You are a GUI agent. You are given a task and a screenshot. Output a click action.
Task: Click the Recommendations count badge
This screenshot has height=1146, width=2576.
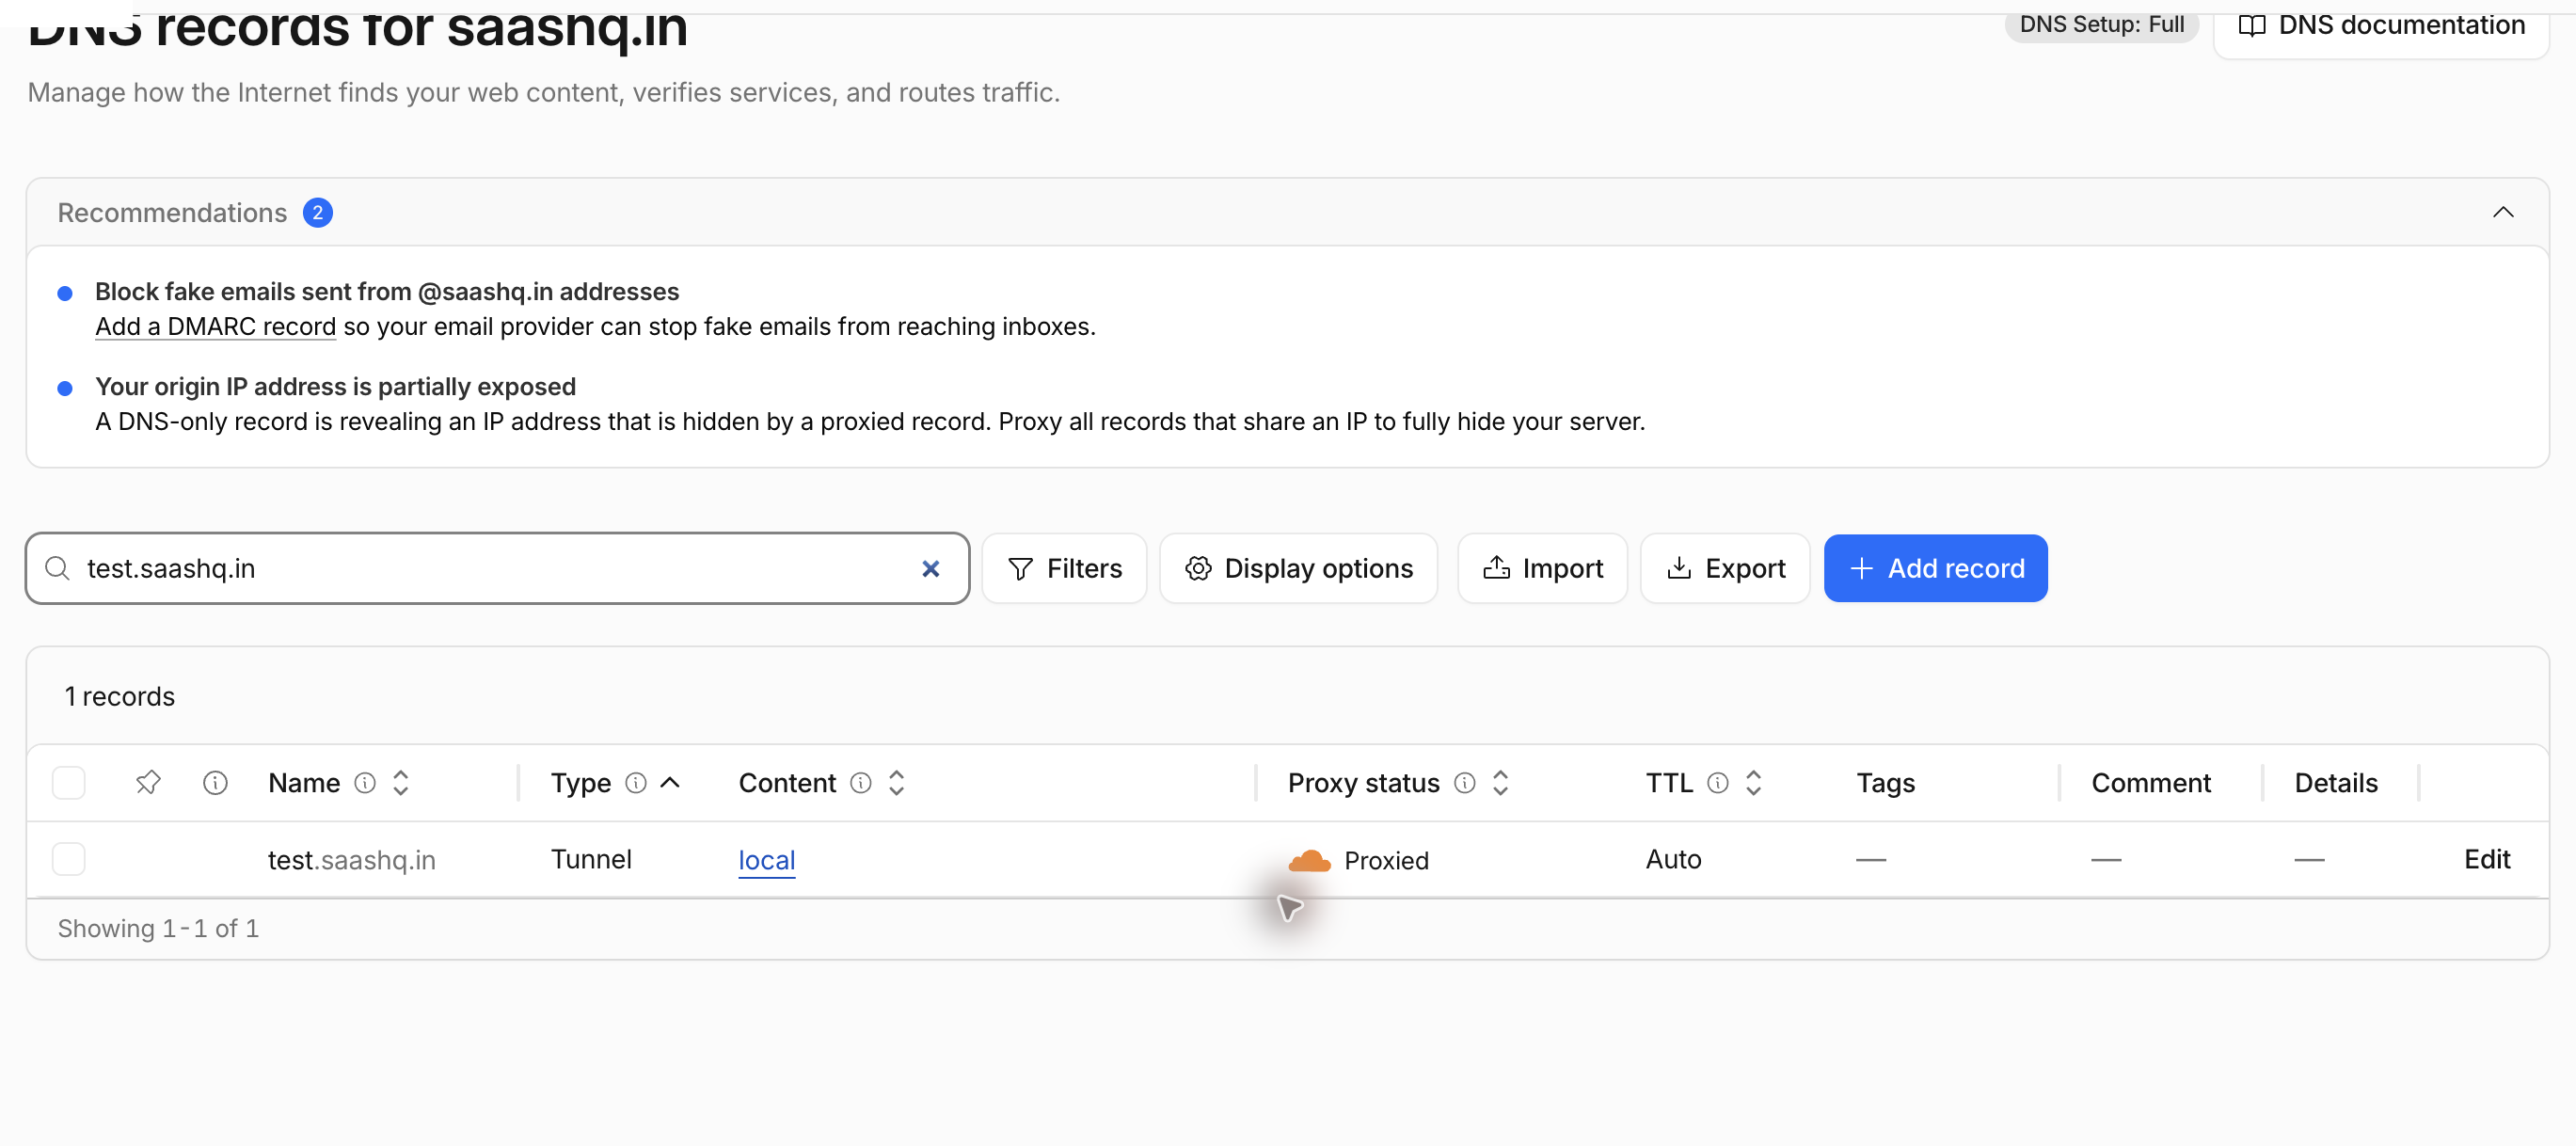point(318,212)
